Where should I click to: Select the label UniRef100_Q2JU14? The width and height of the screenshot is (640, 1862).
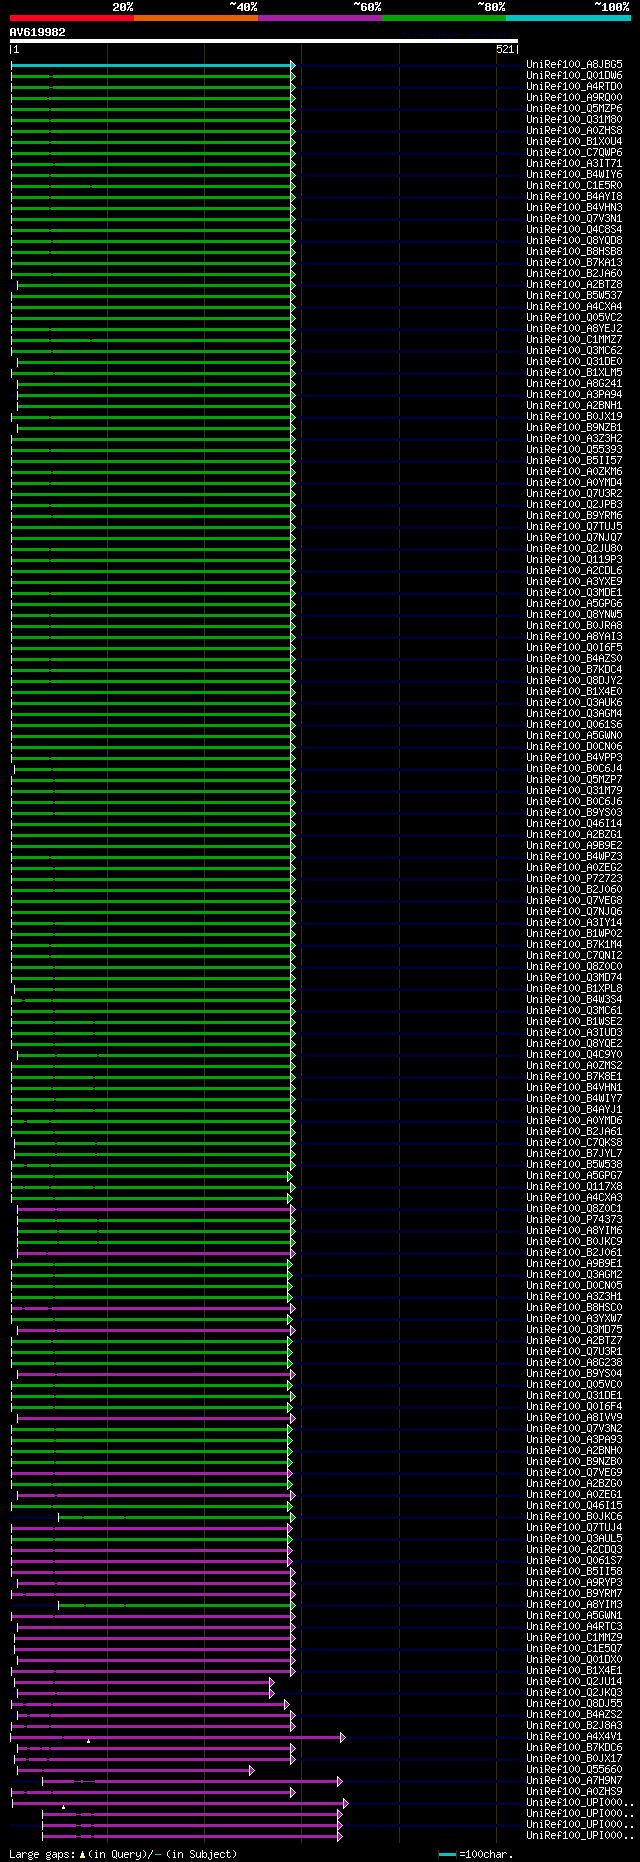tap(574, 1681)
